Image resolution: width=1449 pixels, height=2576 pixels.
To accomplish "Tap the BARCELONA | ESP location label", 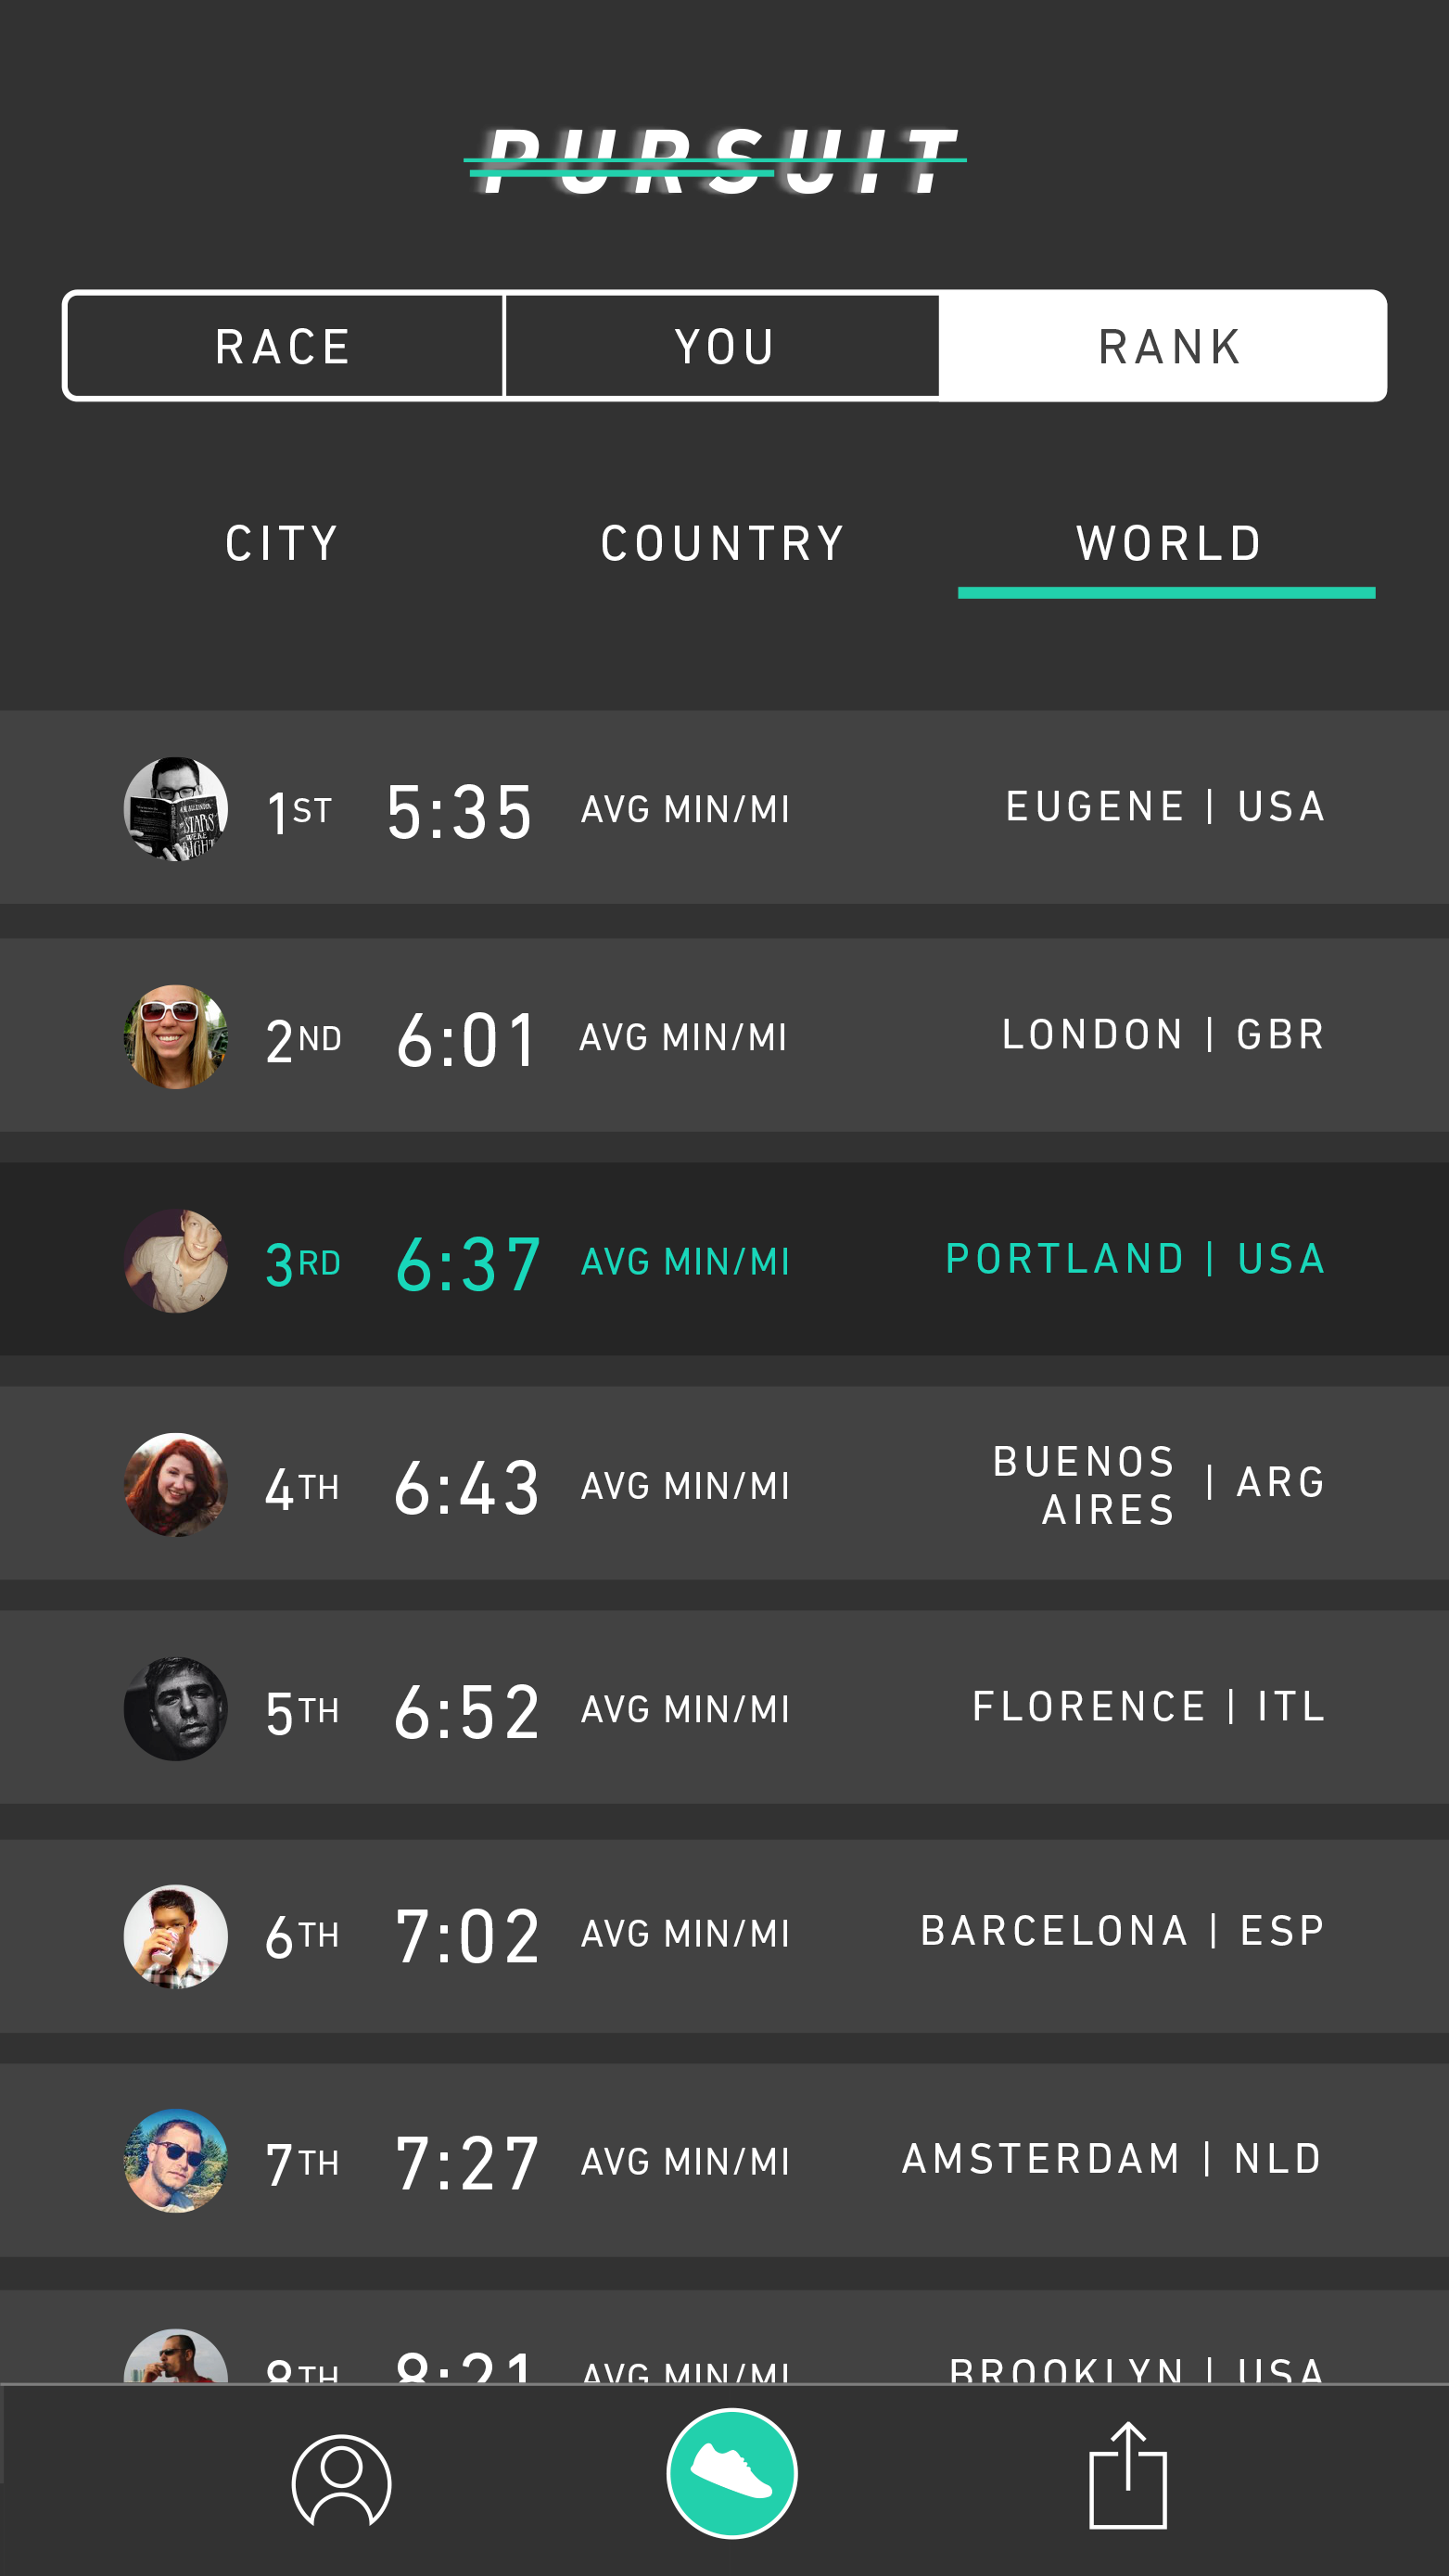I will pyautogui.click(x=1122, y=1931).
